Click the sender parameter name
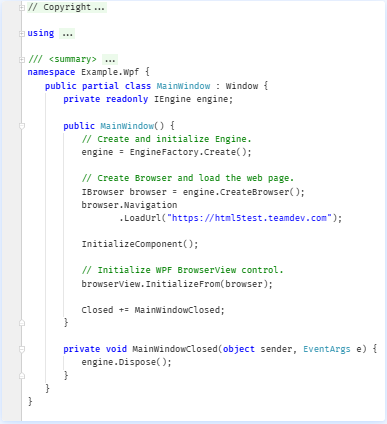This screenshot has width=387, height=424. point(276,349)
